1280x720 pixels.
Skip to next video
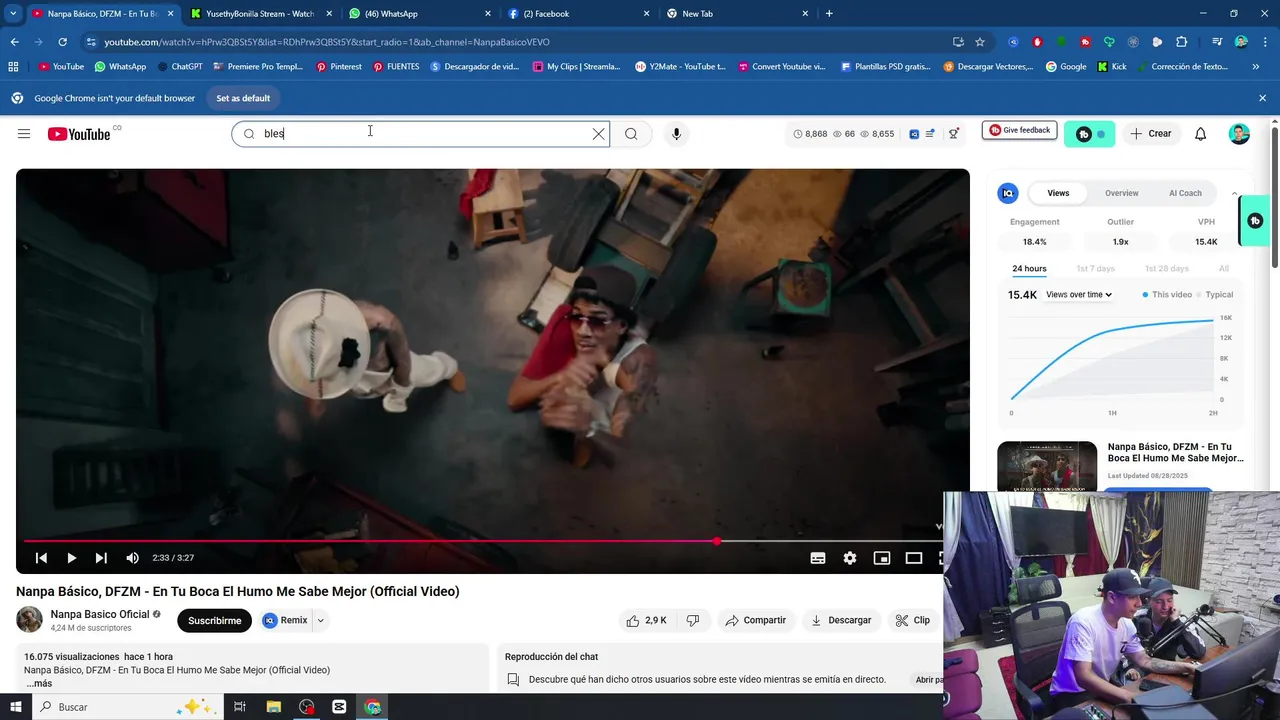point(101,558)
